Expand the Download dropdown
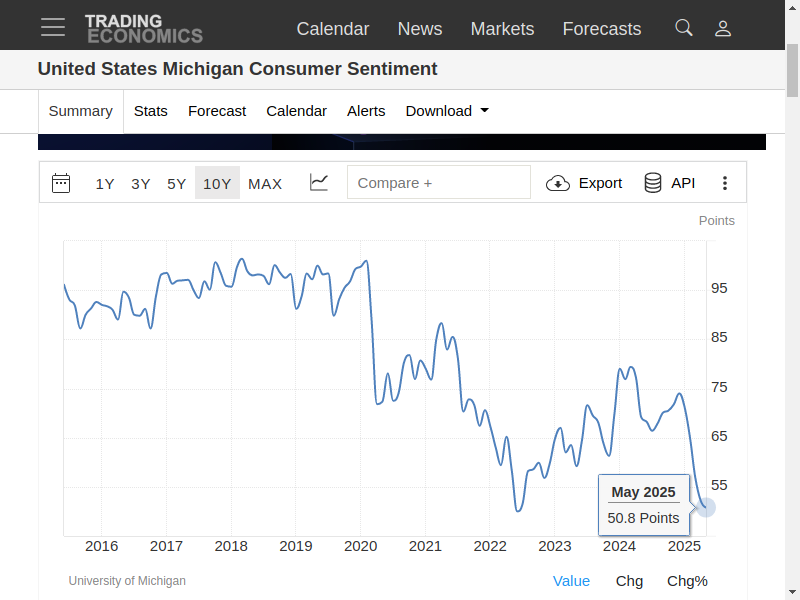 tap(447, 111)
